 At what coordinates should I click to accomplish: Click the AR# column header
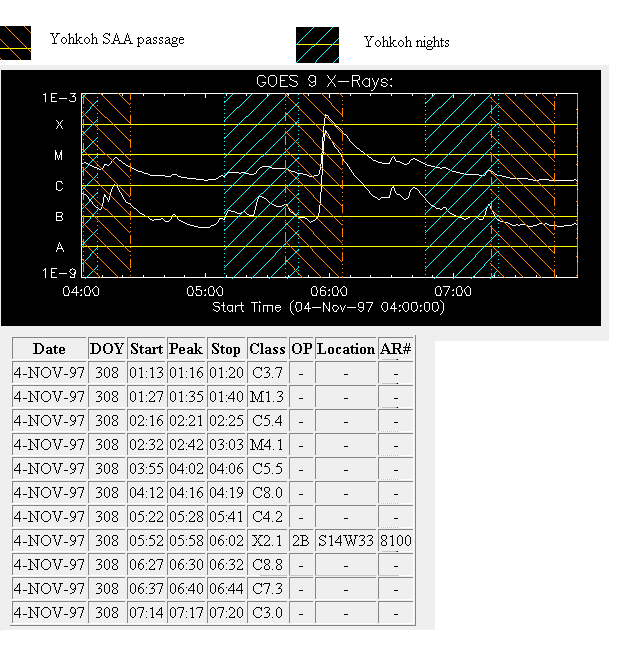click(395, 349)
